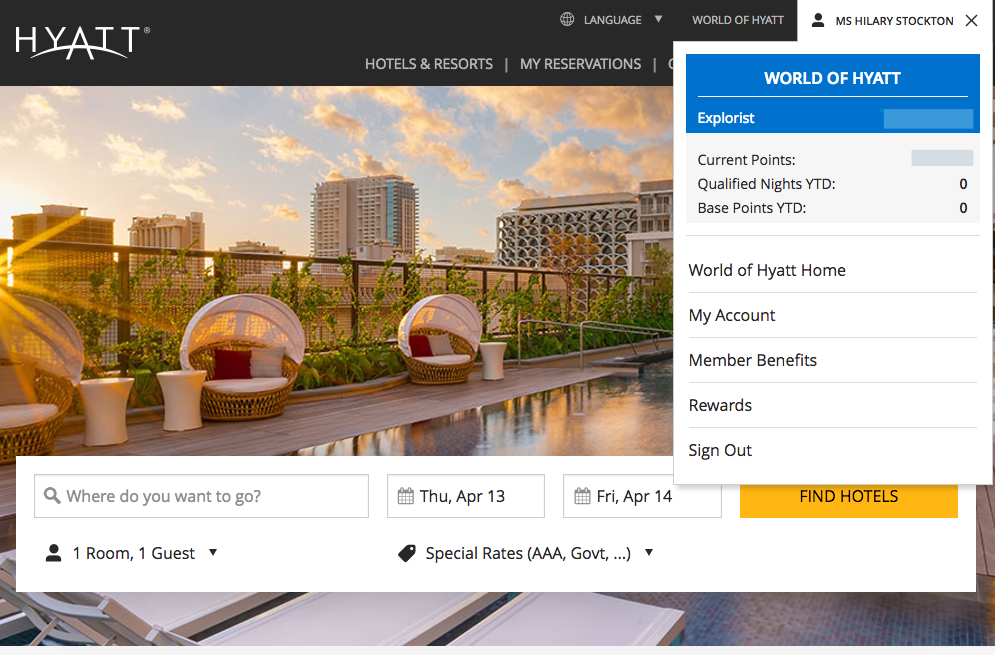Click the Current Points label
The image size is (995, 655).
746,160
